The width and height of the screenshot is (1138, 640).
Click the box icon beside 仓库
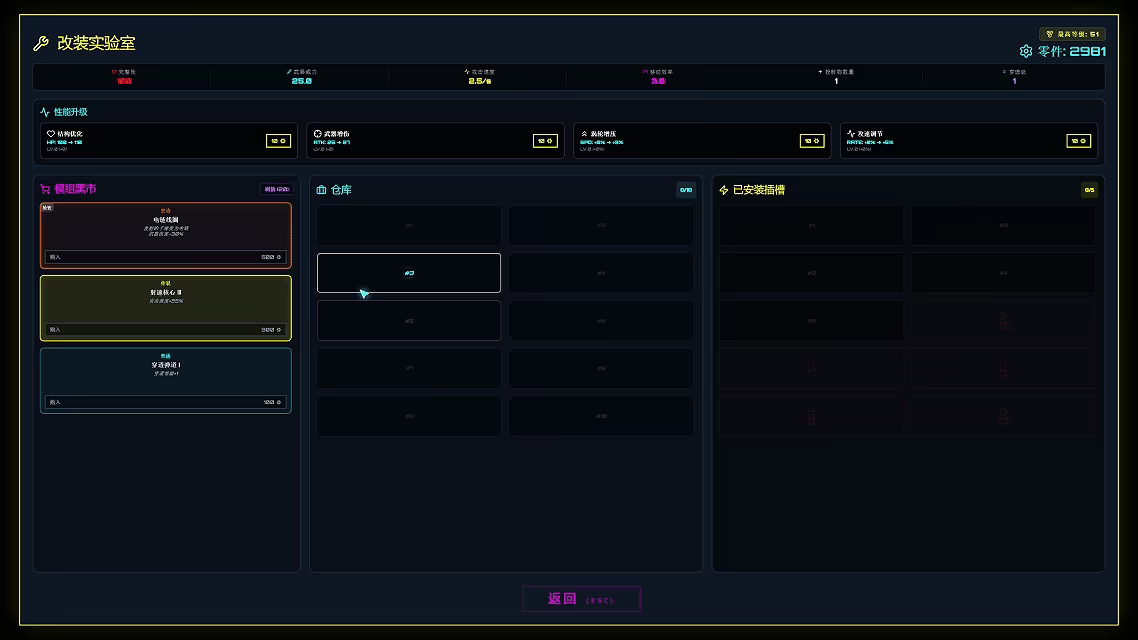[322, 190]
